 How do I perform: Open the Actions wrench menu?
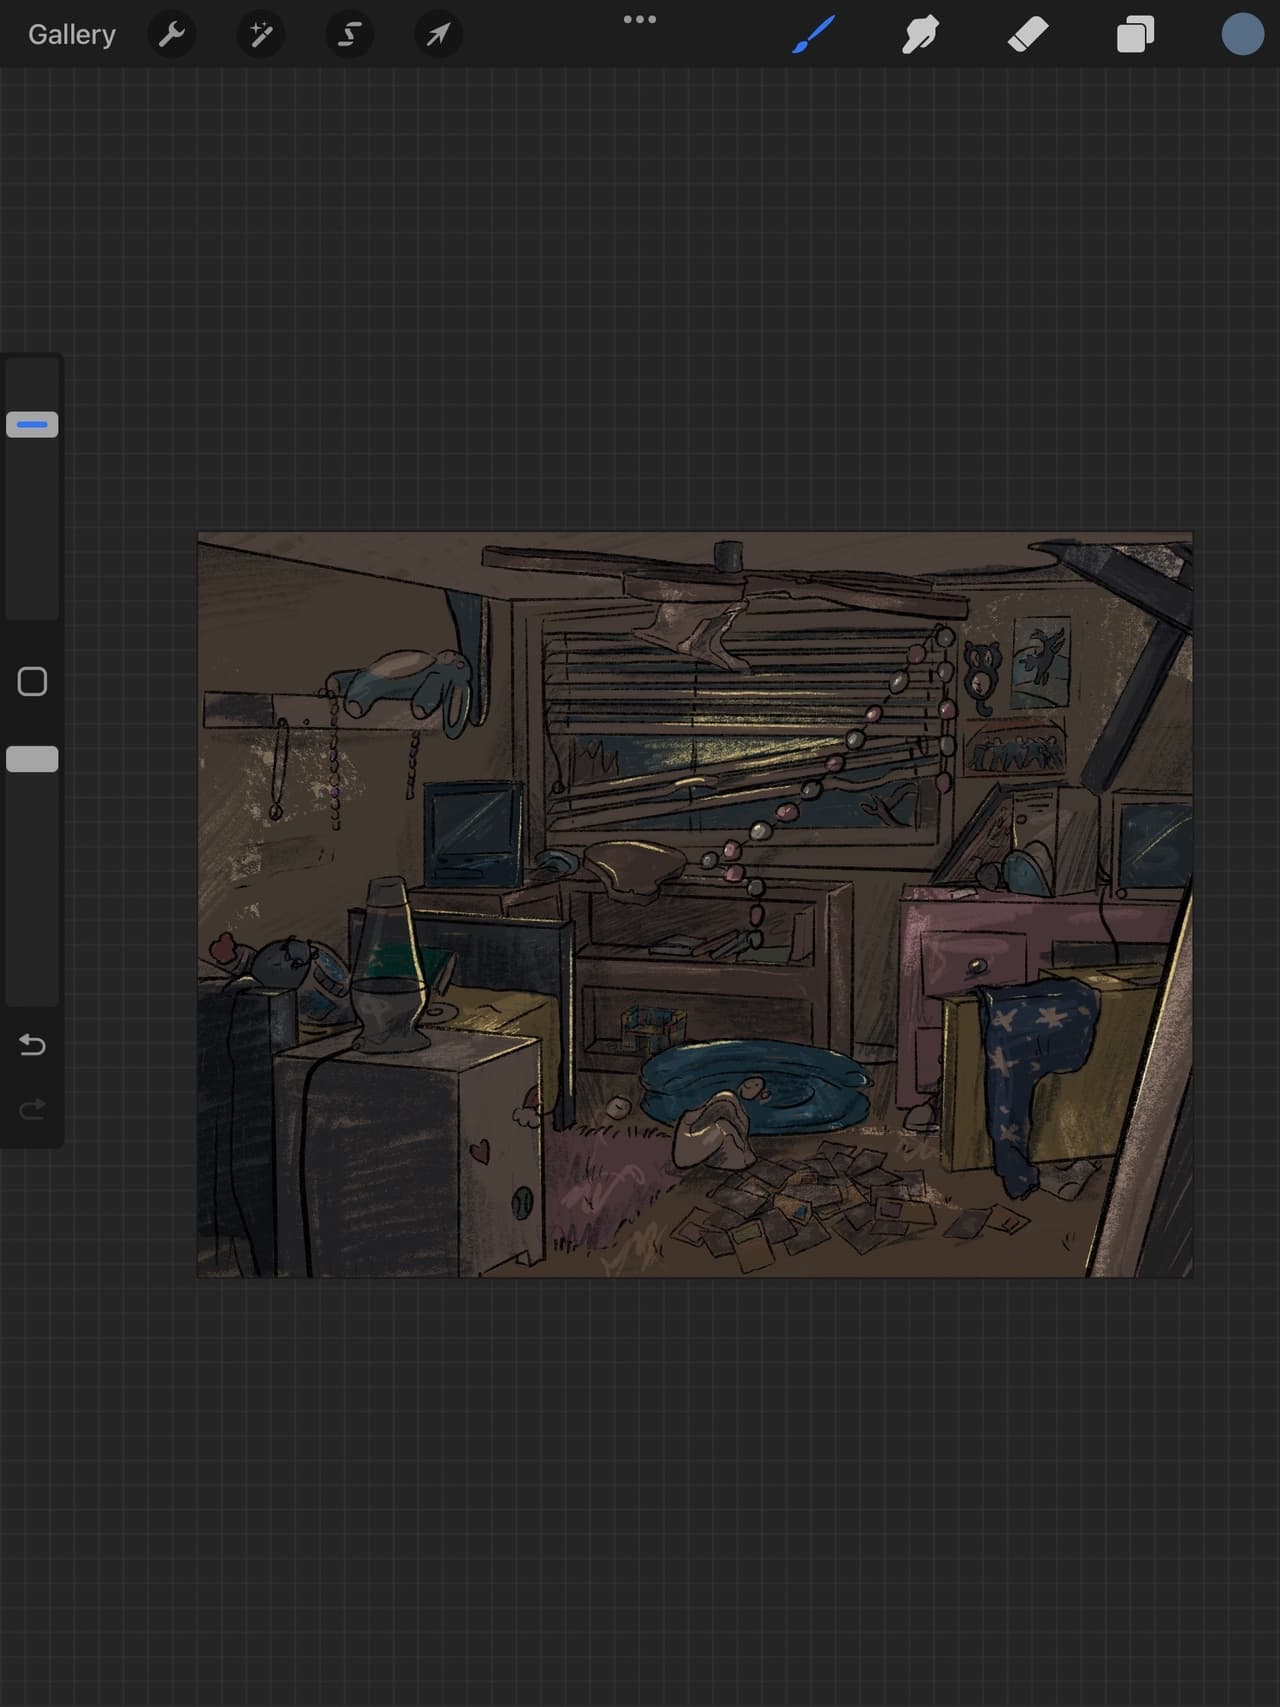click(x=172, y=35)
